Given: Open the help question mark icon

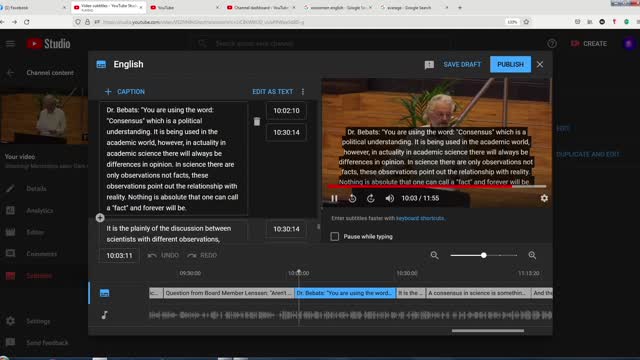Looking at the screenshot, I should 552,44.
